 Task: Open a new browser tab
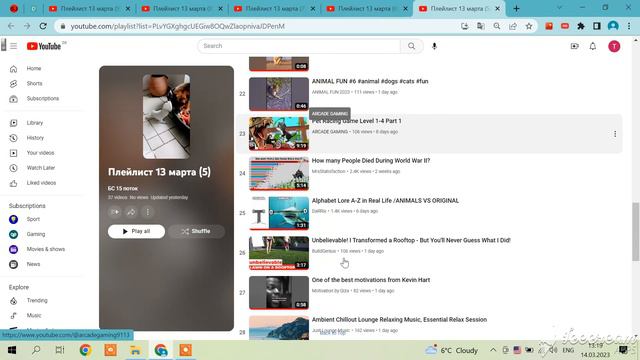(516, 9)
